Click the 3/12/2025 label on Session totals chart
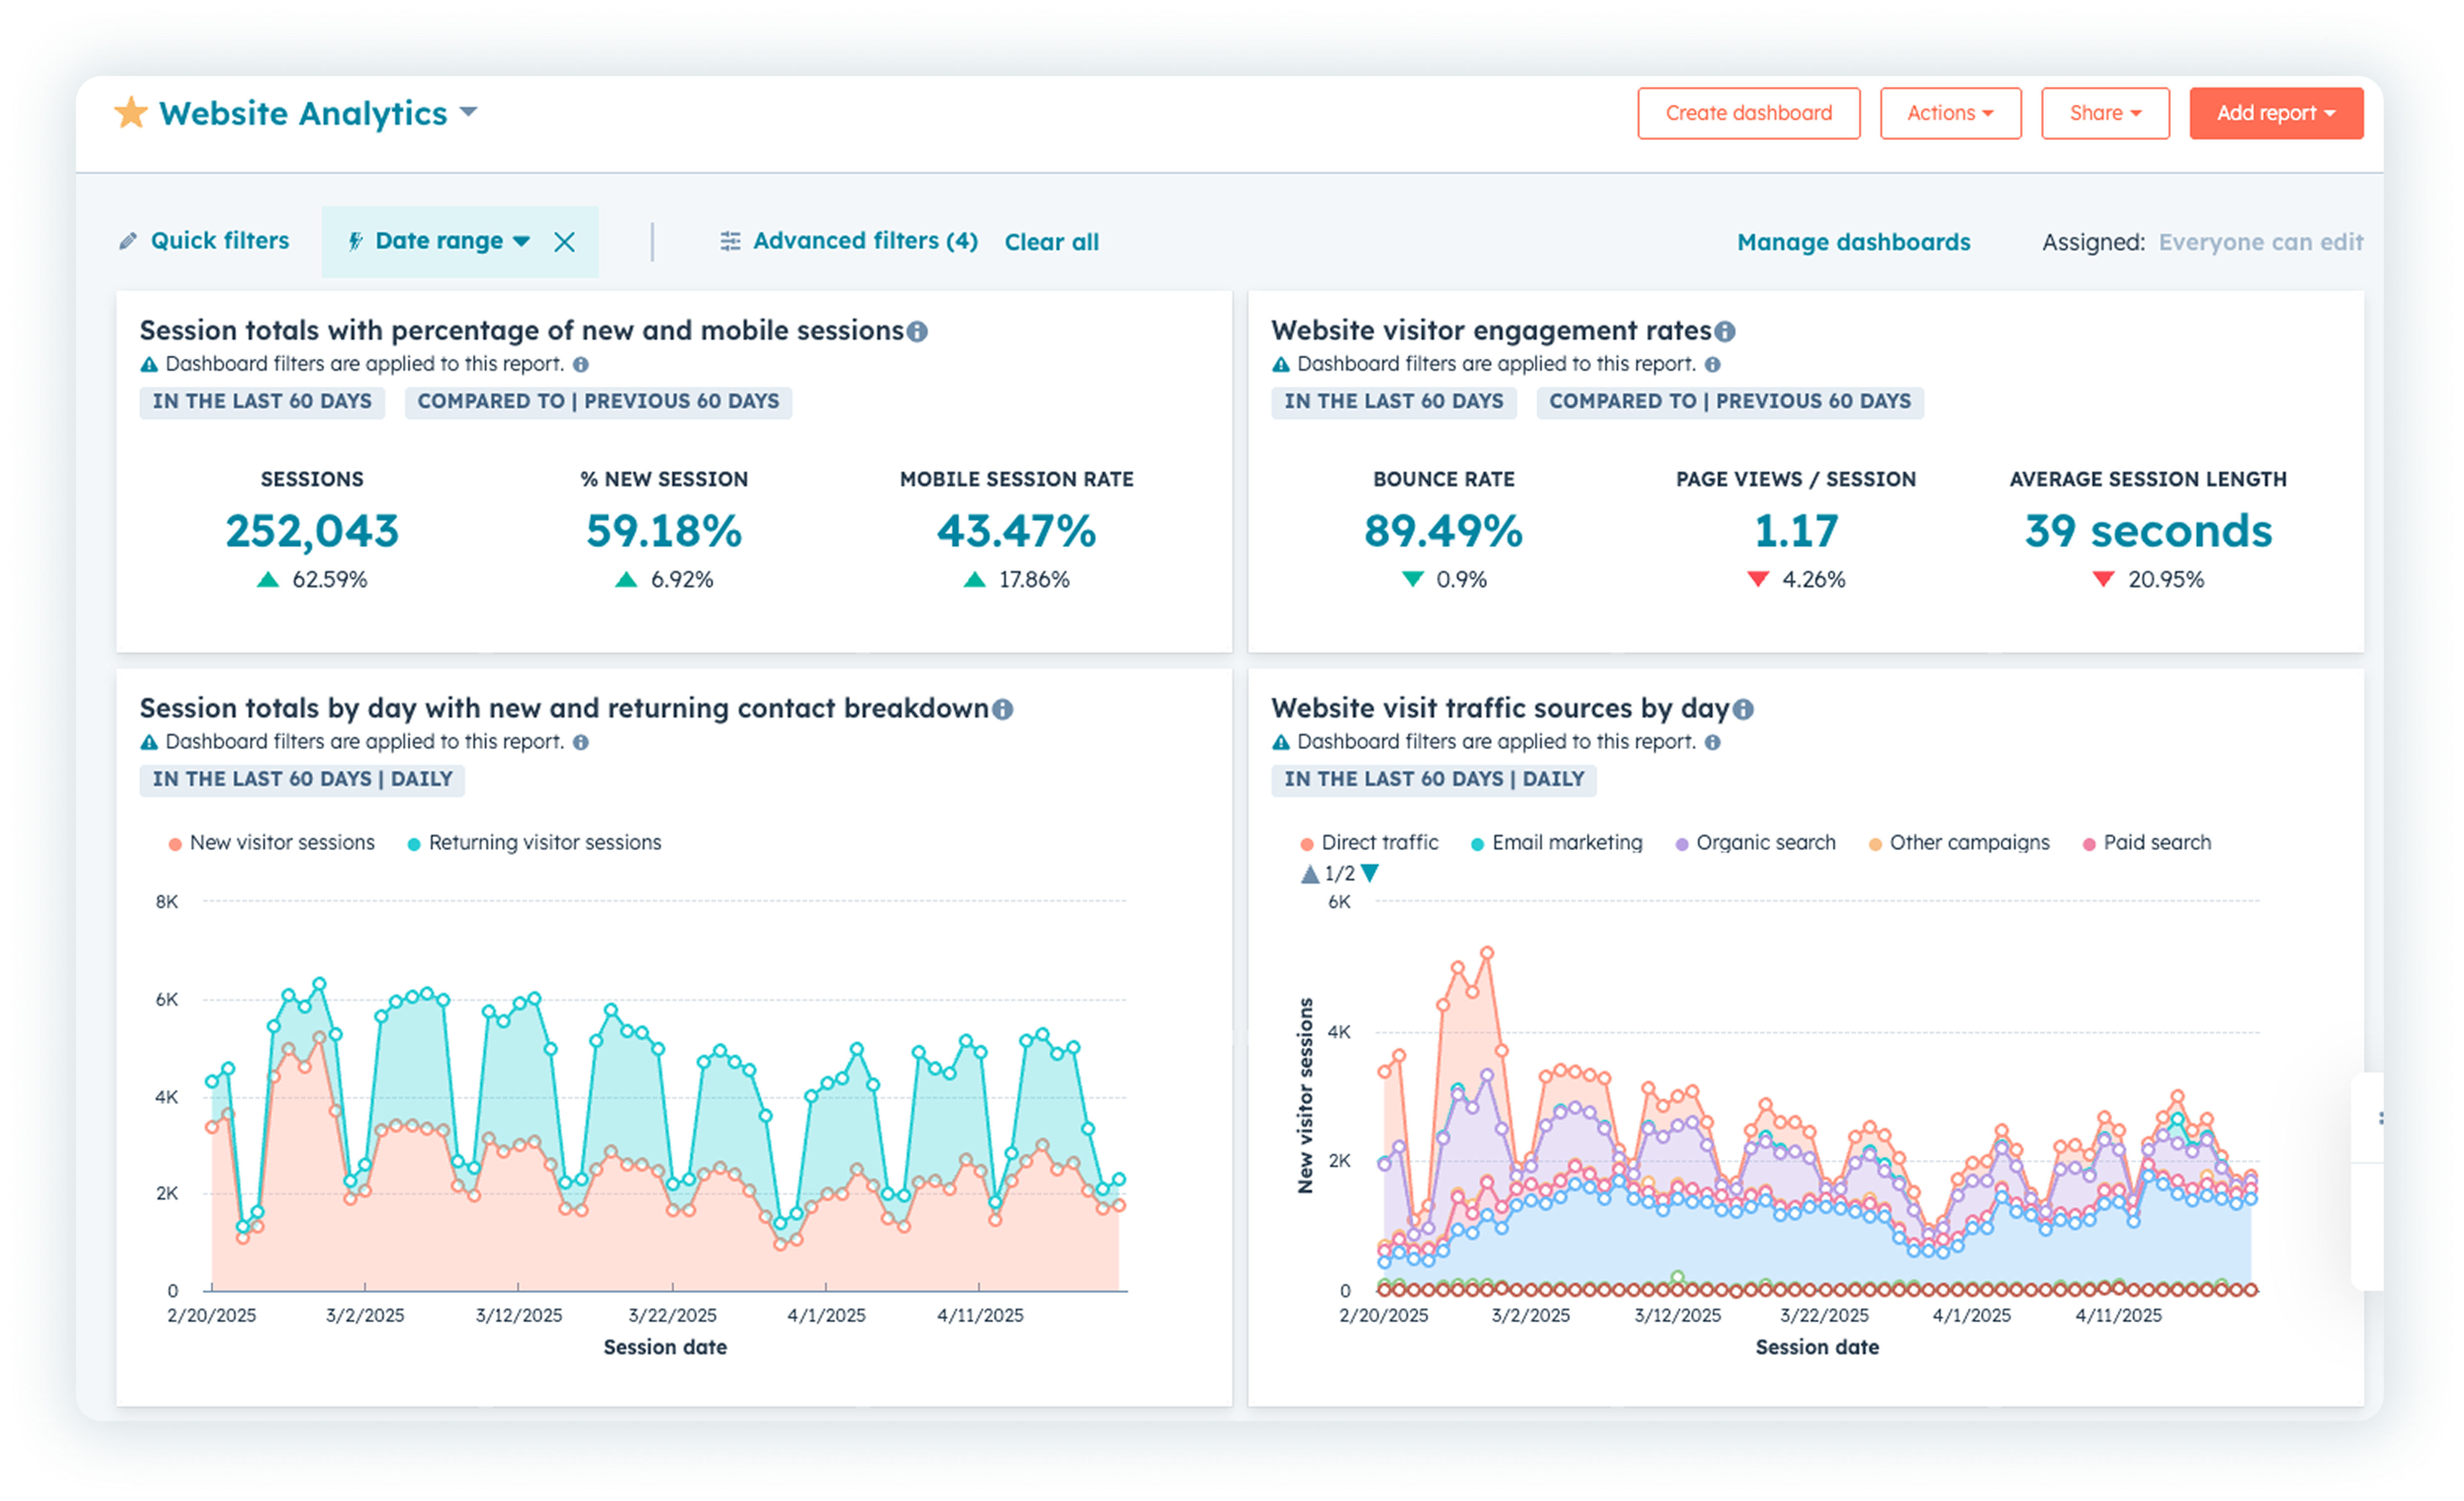Screen dimensions: 2464x1501 point(519,1316)
